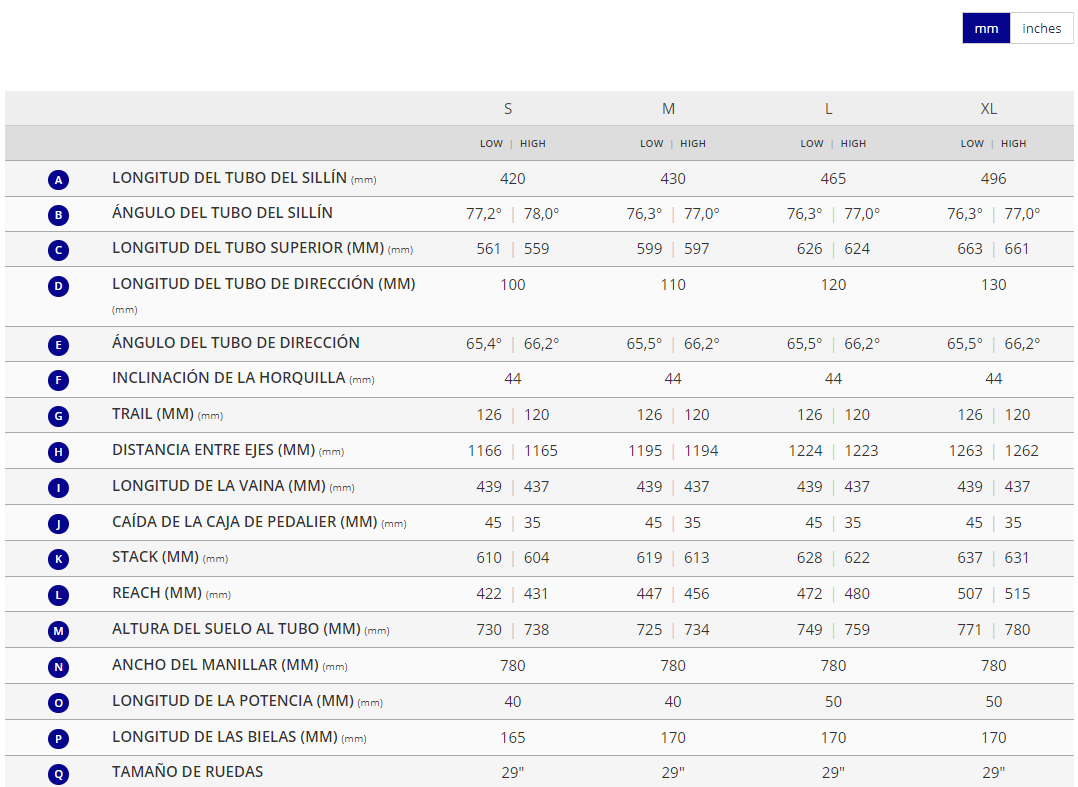1078x787 pixels.
Task: Click the REACH (MM) row label
Action: pos(157,593)
